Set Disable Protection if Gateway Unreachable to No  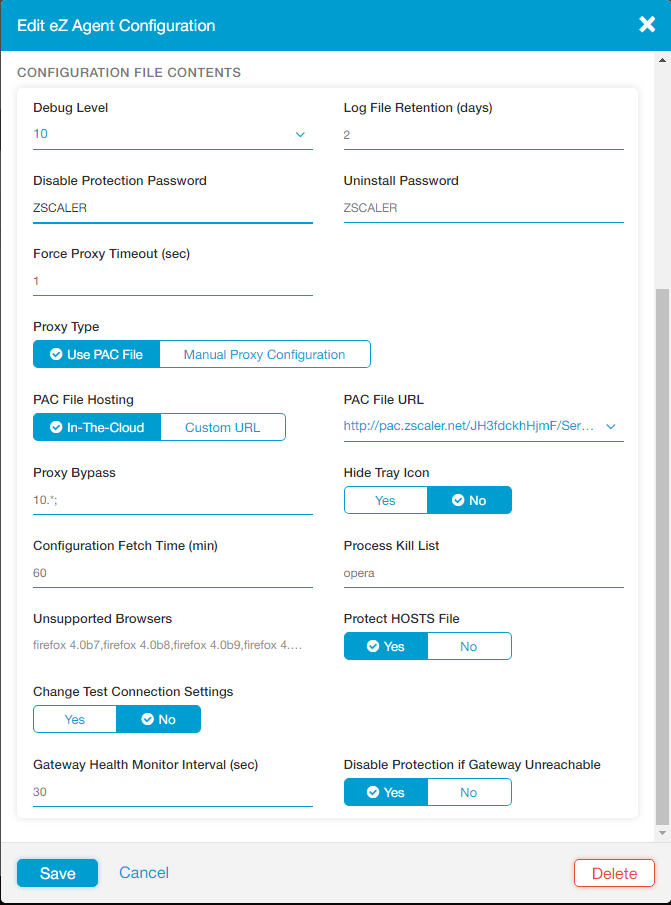[x=469, y=793]
